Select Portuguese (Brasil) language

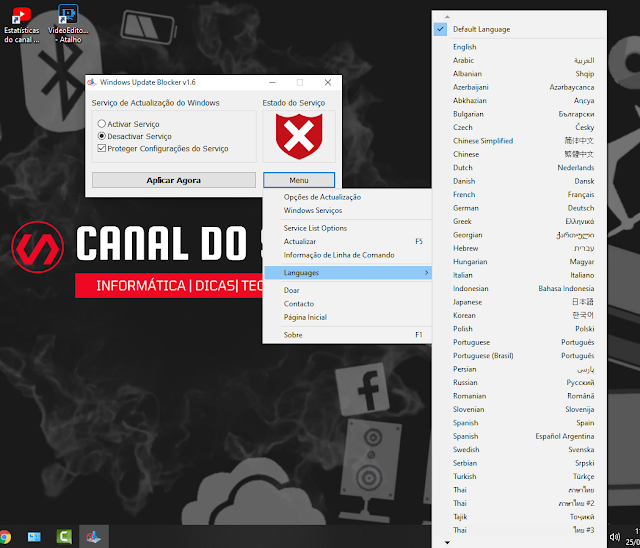(x=519, y=356)
